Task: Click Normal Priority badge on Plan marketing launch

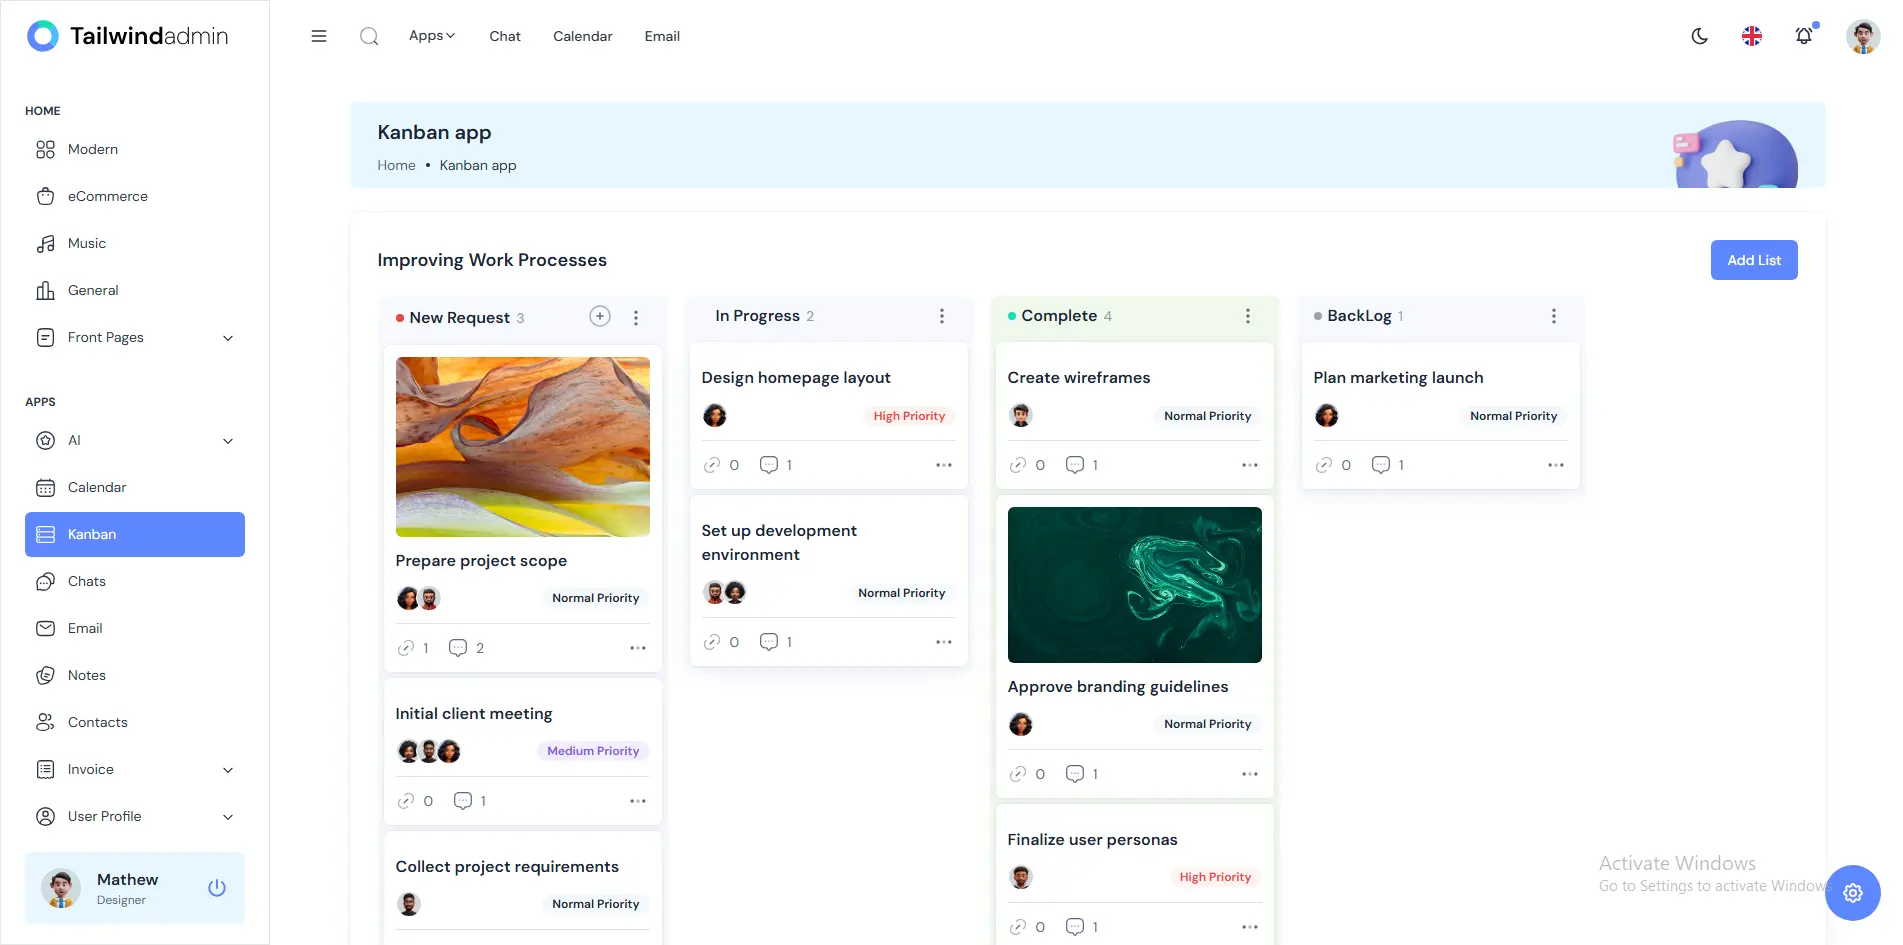Action: coord(1513,416)
